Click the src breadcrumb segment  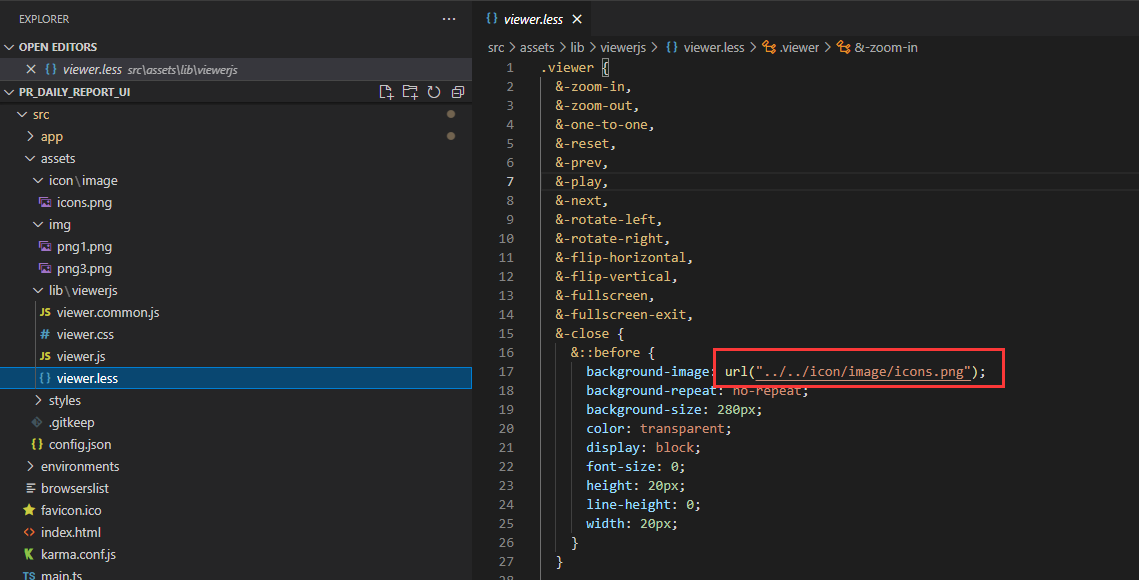[x=496, y=47]
